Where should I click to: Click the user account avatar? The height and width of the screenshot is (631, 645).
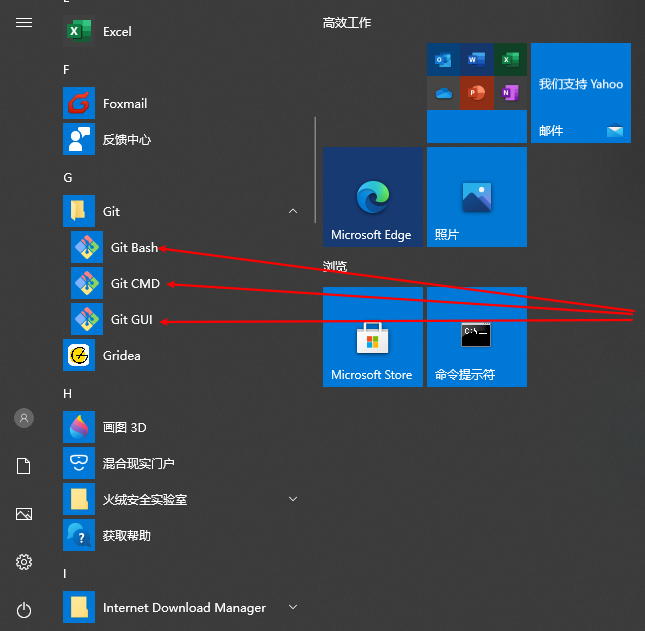click(x=24, y=418)
